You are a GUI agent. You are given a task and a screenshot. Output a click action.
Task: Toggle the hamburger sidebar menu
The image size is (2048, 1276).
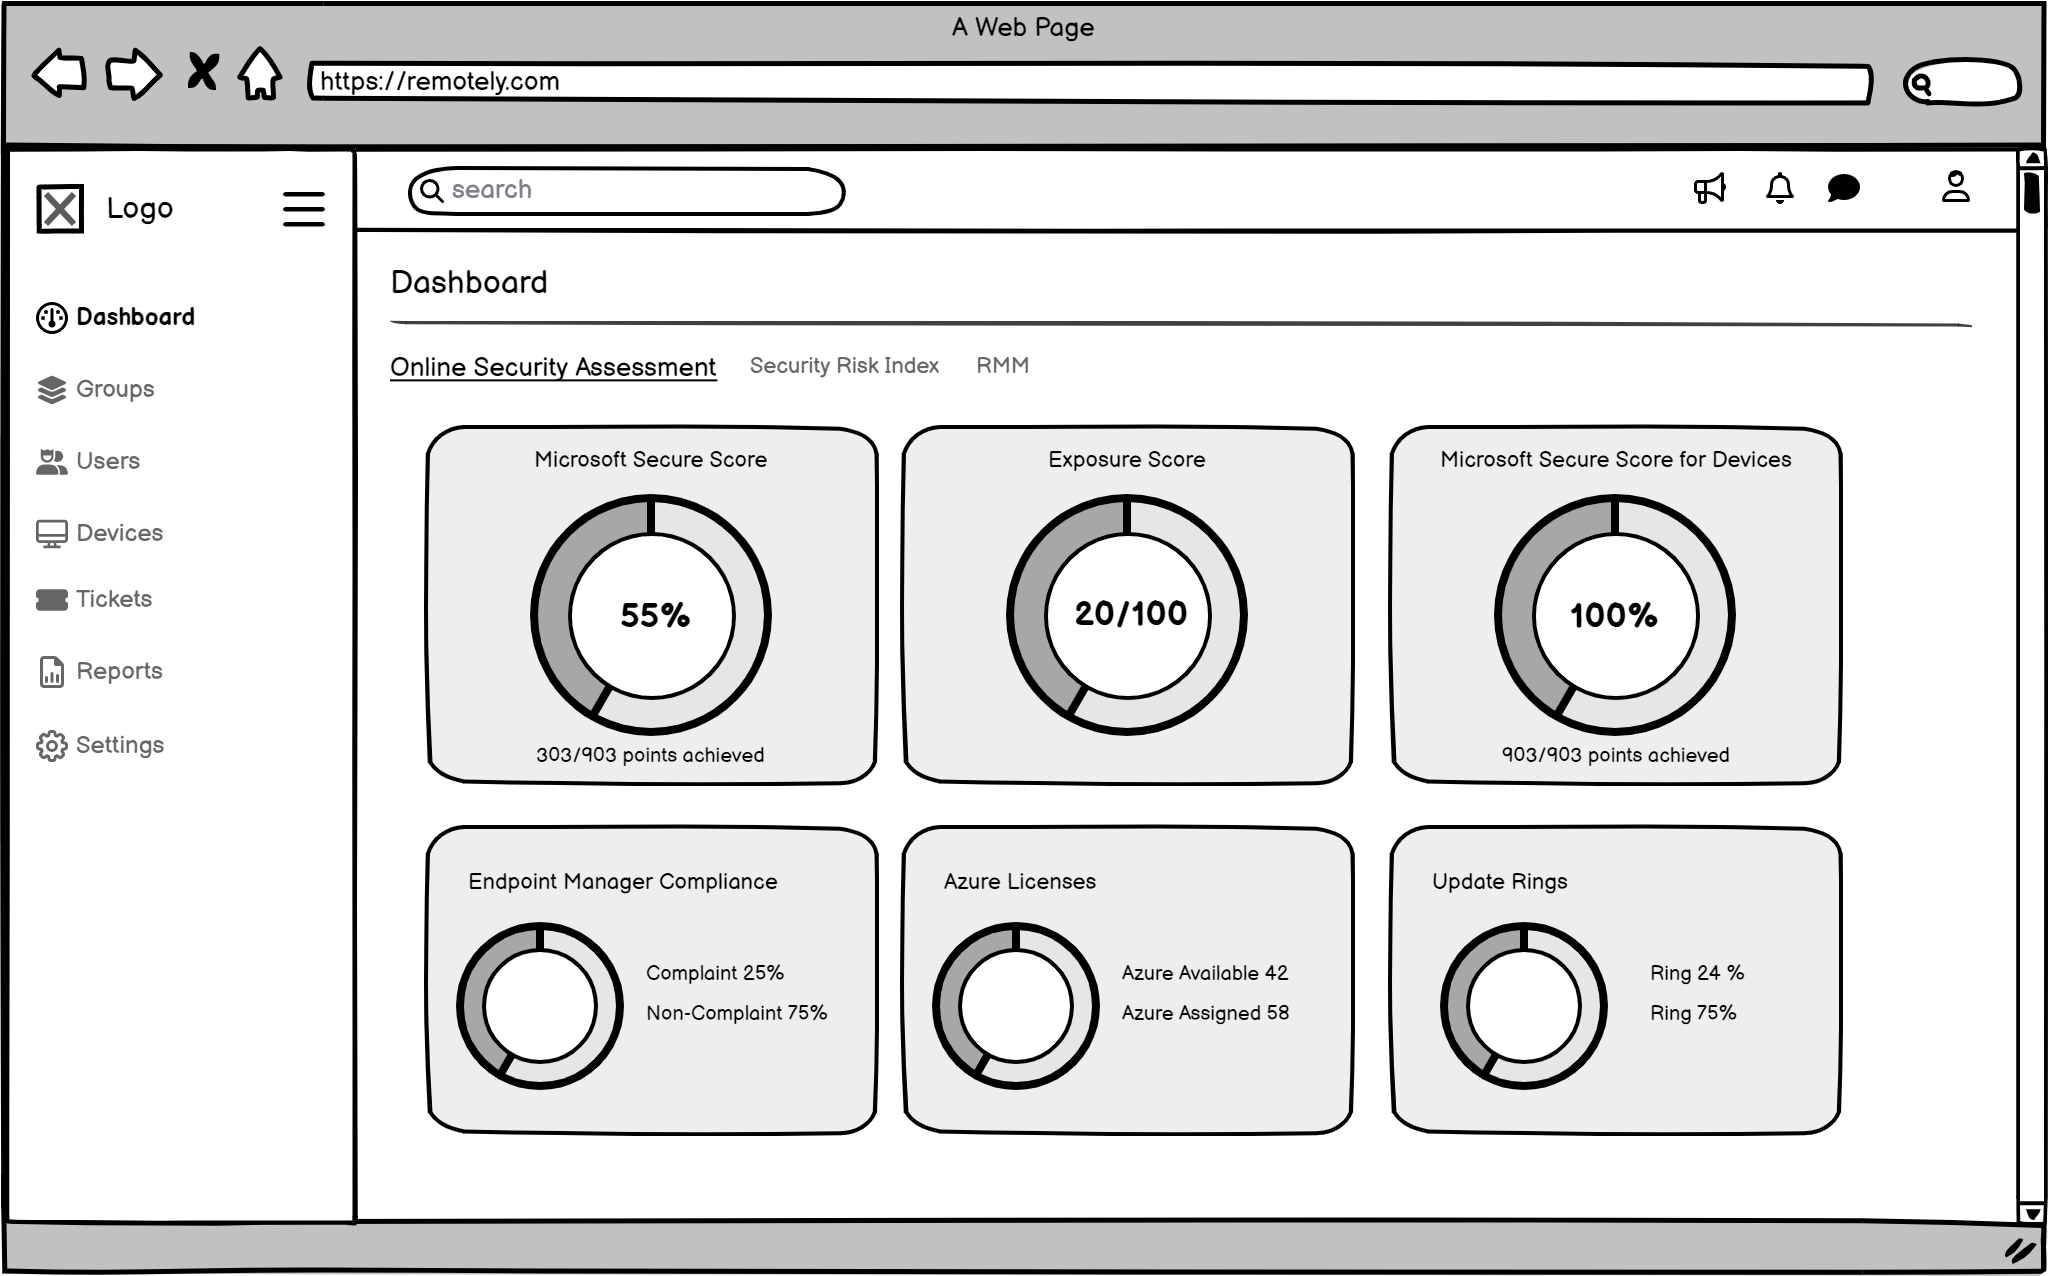(303, 209)
